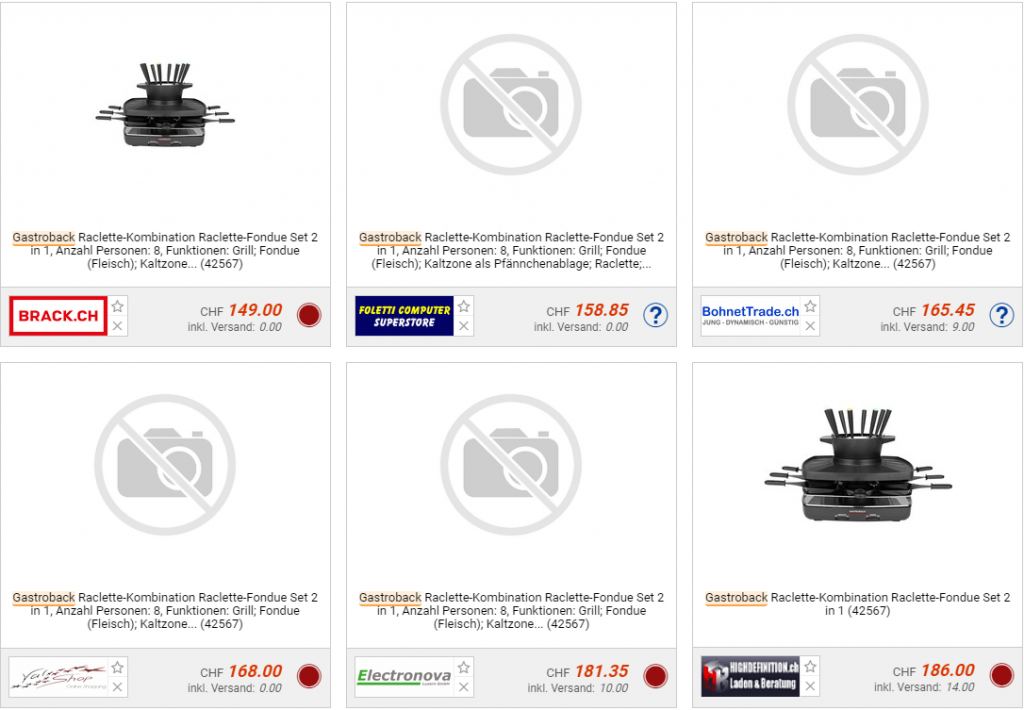Star the HighDefinition.ch offer
The image size is (1024, 710).
click(x=810, y=666)
